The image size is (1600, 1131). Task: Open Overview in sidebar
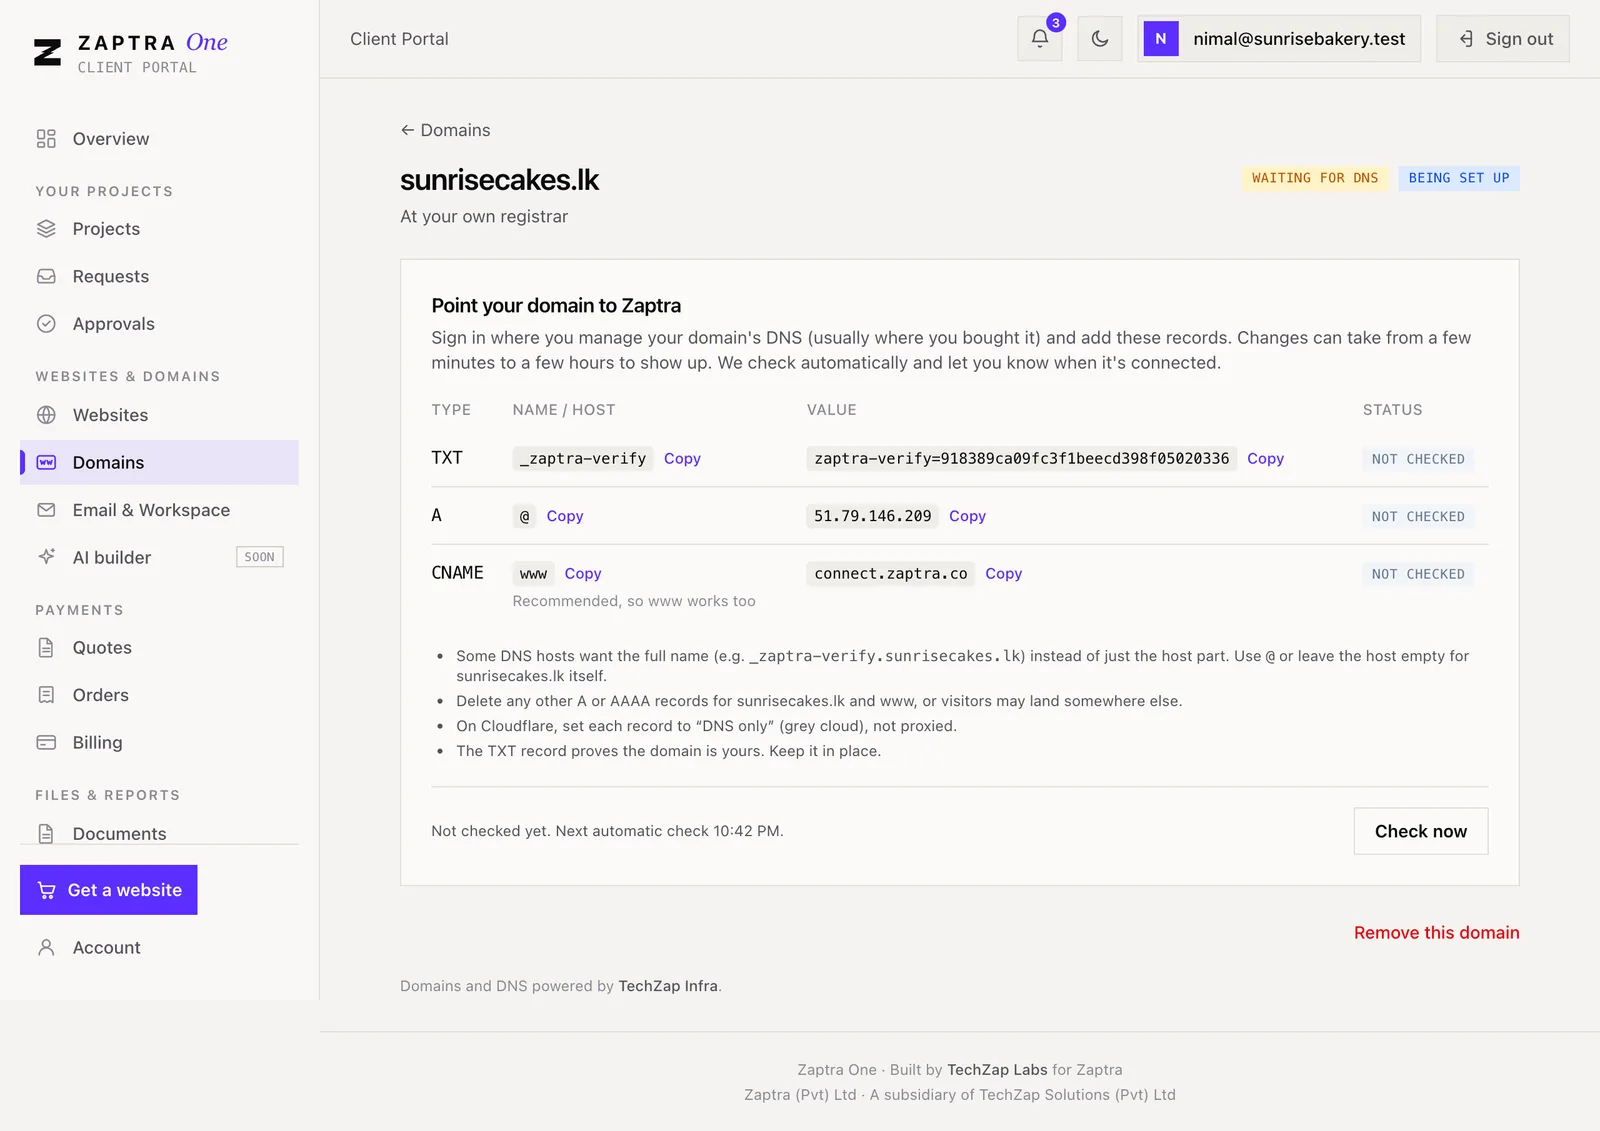159,139
